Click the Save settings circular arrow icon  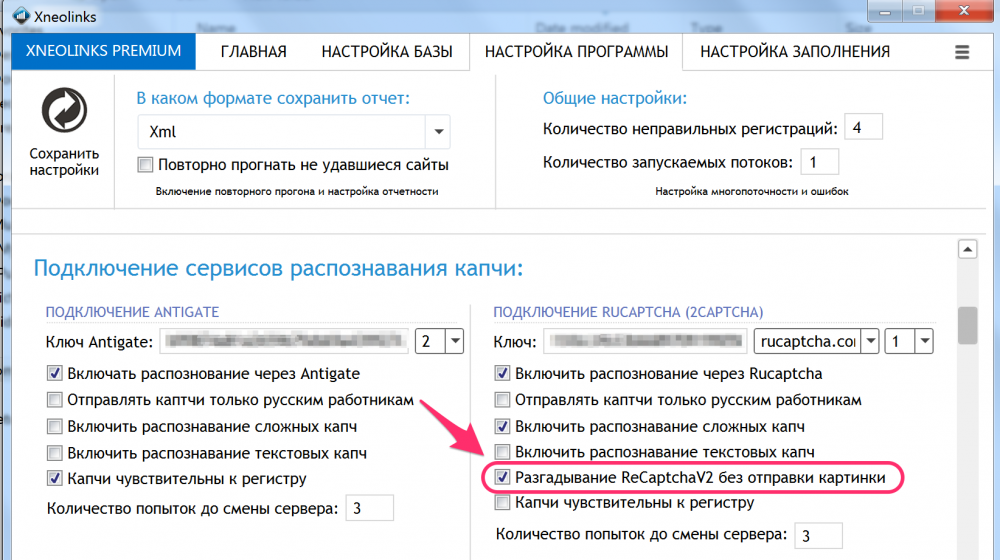click(x=64, y=110)
